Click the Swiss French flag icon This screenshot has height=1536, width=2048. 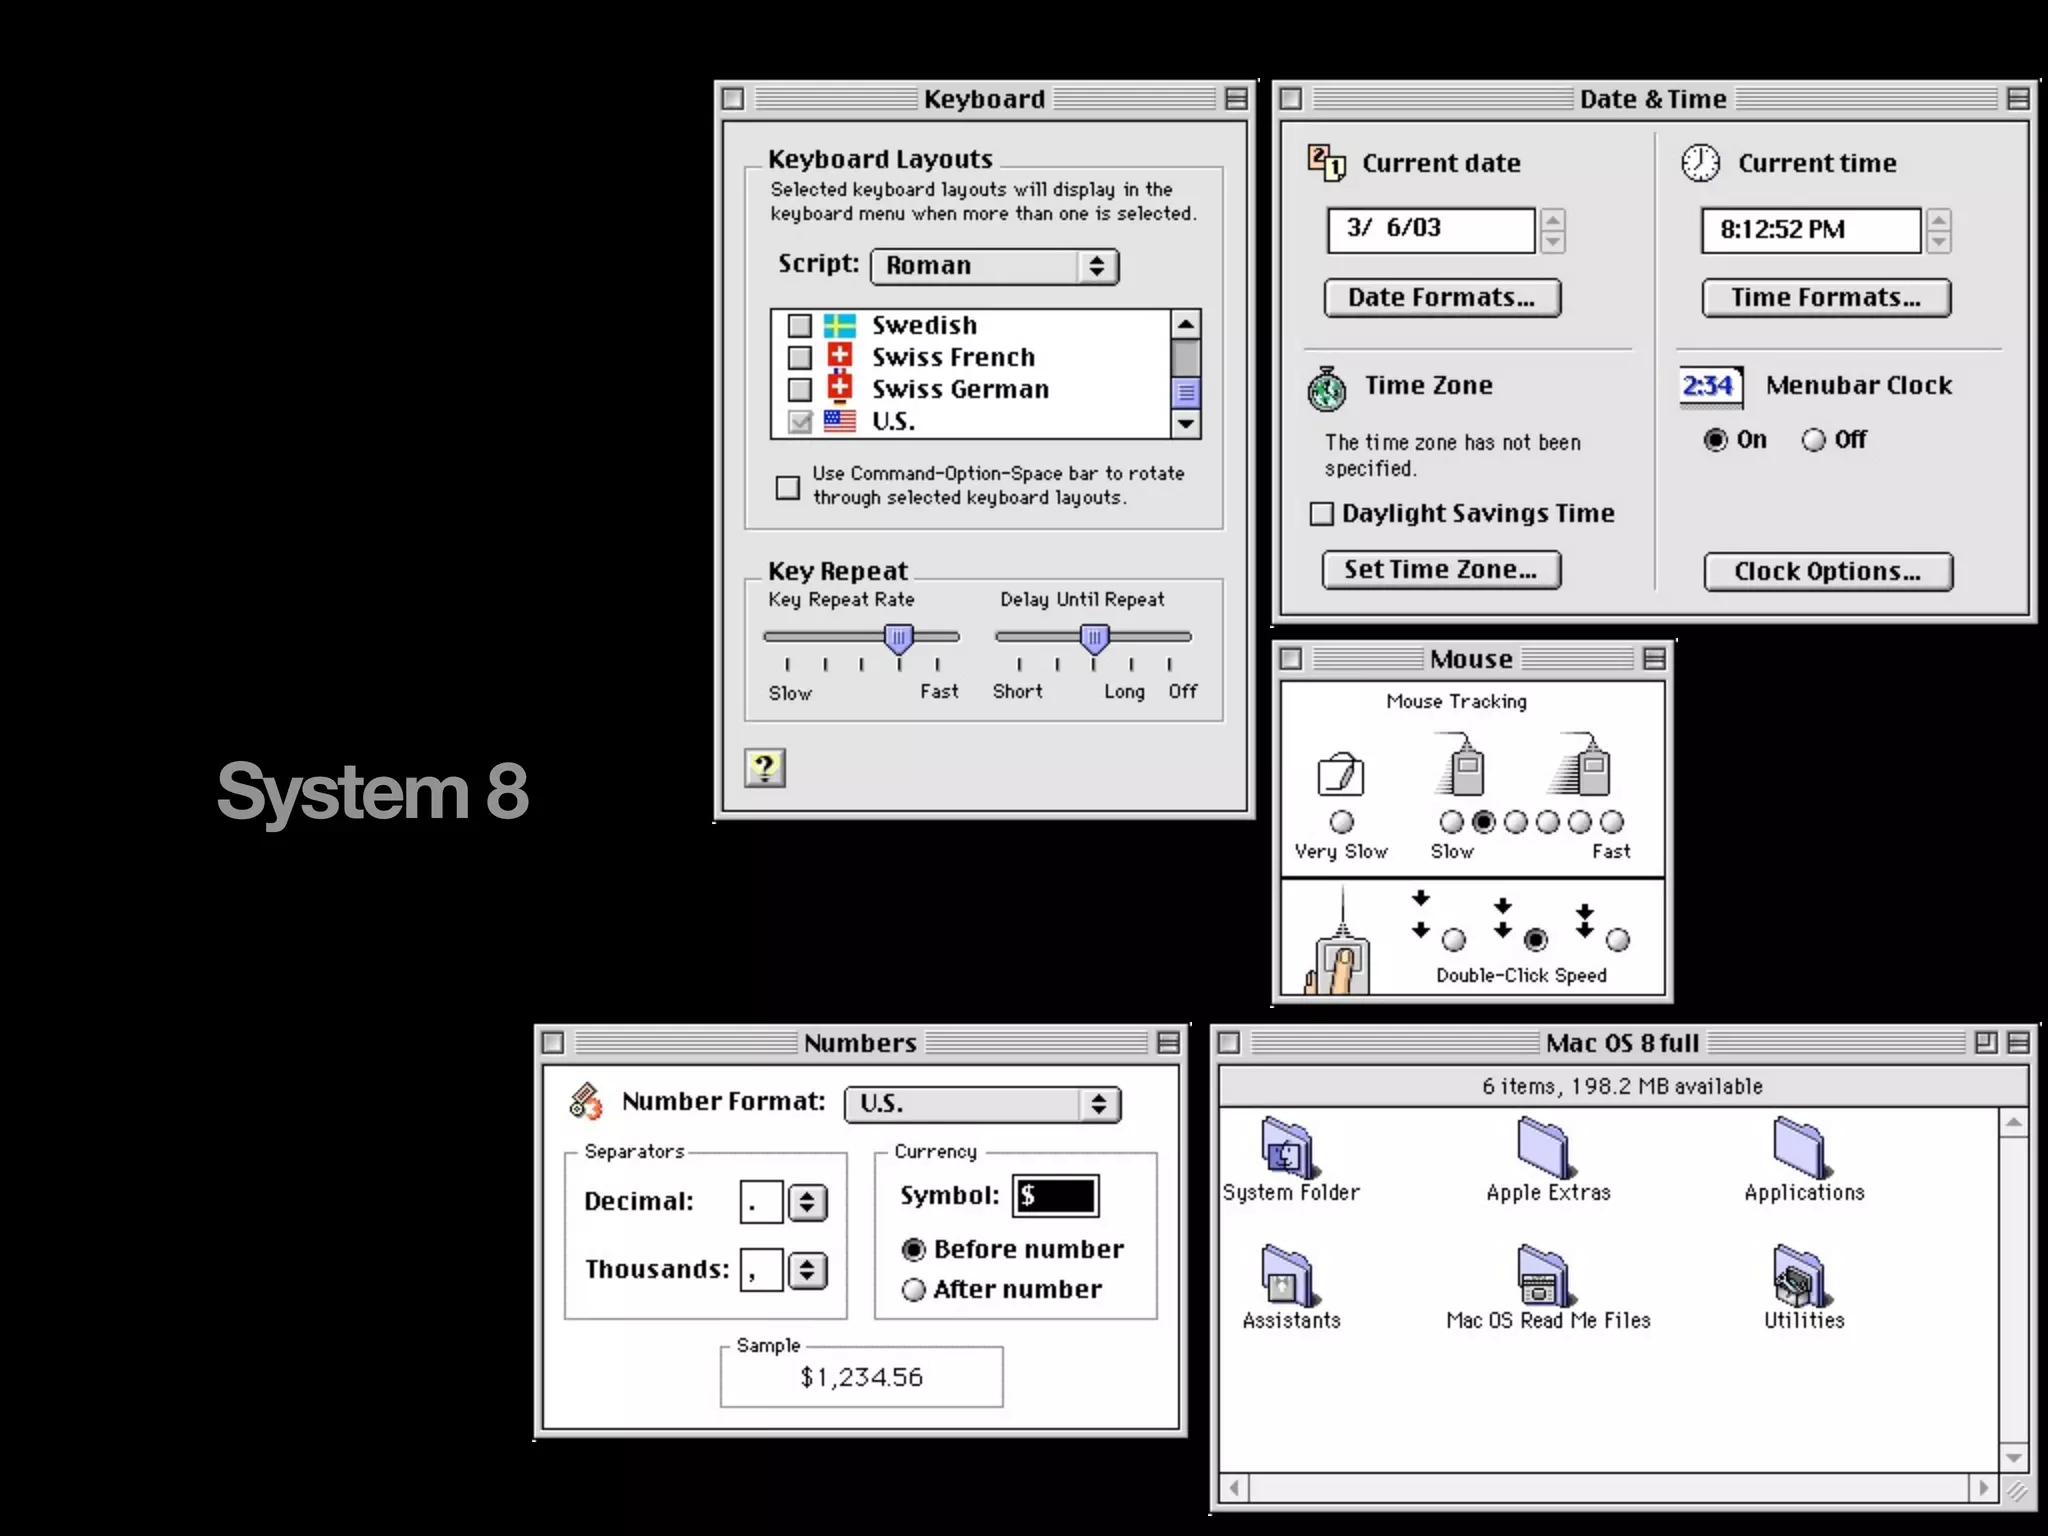click(x=840, y=356)
